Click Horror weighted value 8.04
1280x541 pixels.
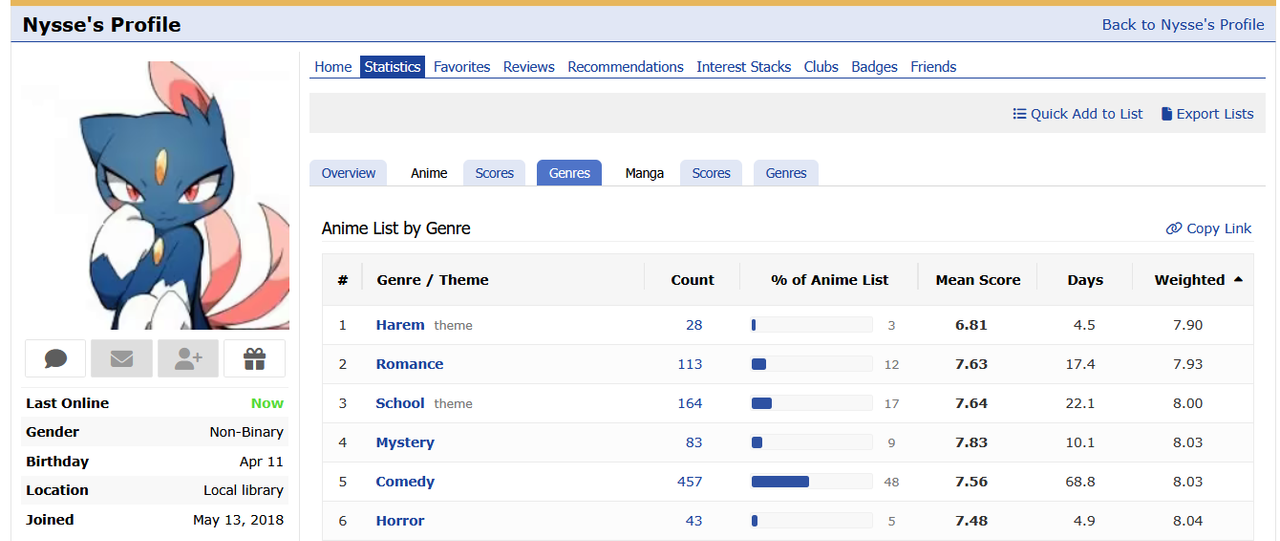tap(1188, 520)
